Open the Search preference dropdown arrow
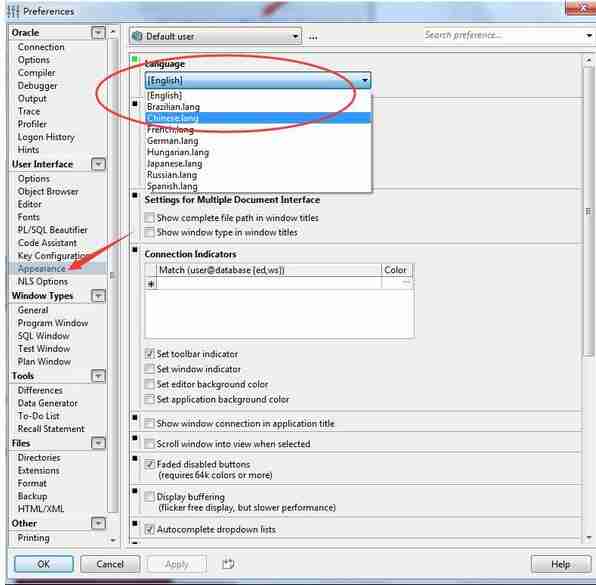 (588, 35)
